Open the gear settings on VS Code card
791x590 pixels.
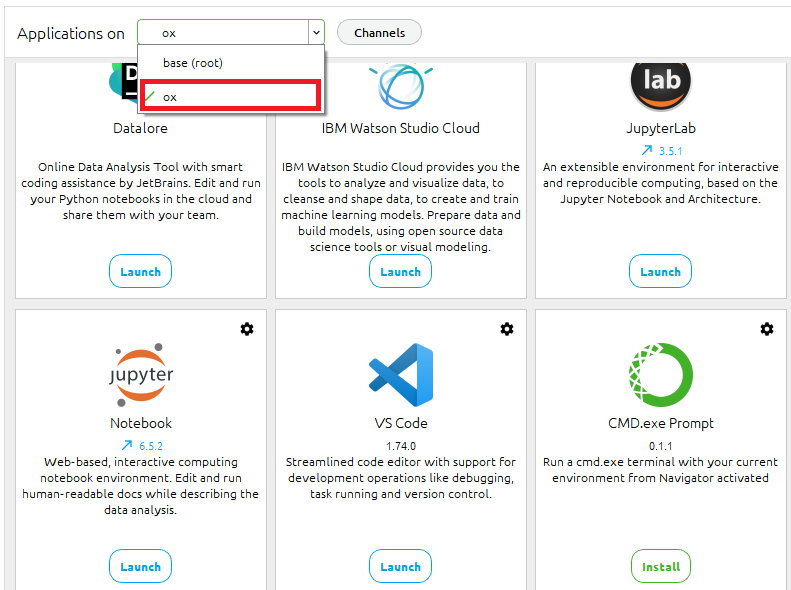(507, 329)
